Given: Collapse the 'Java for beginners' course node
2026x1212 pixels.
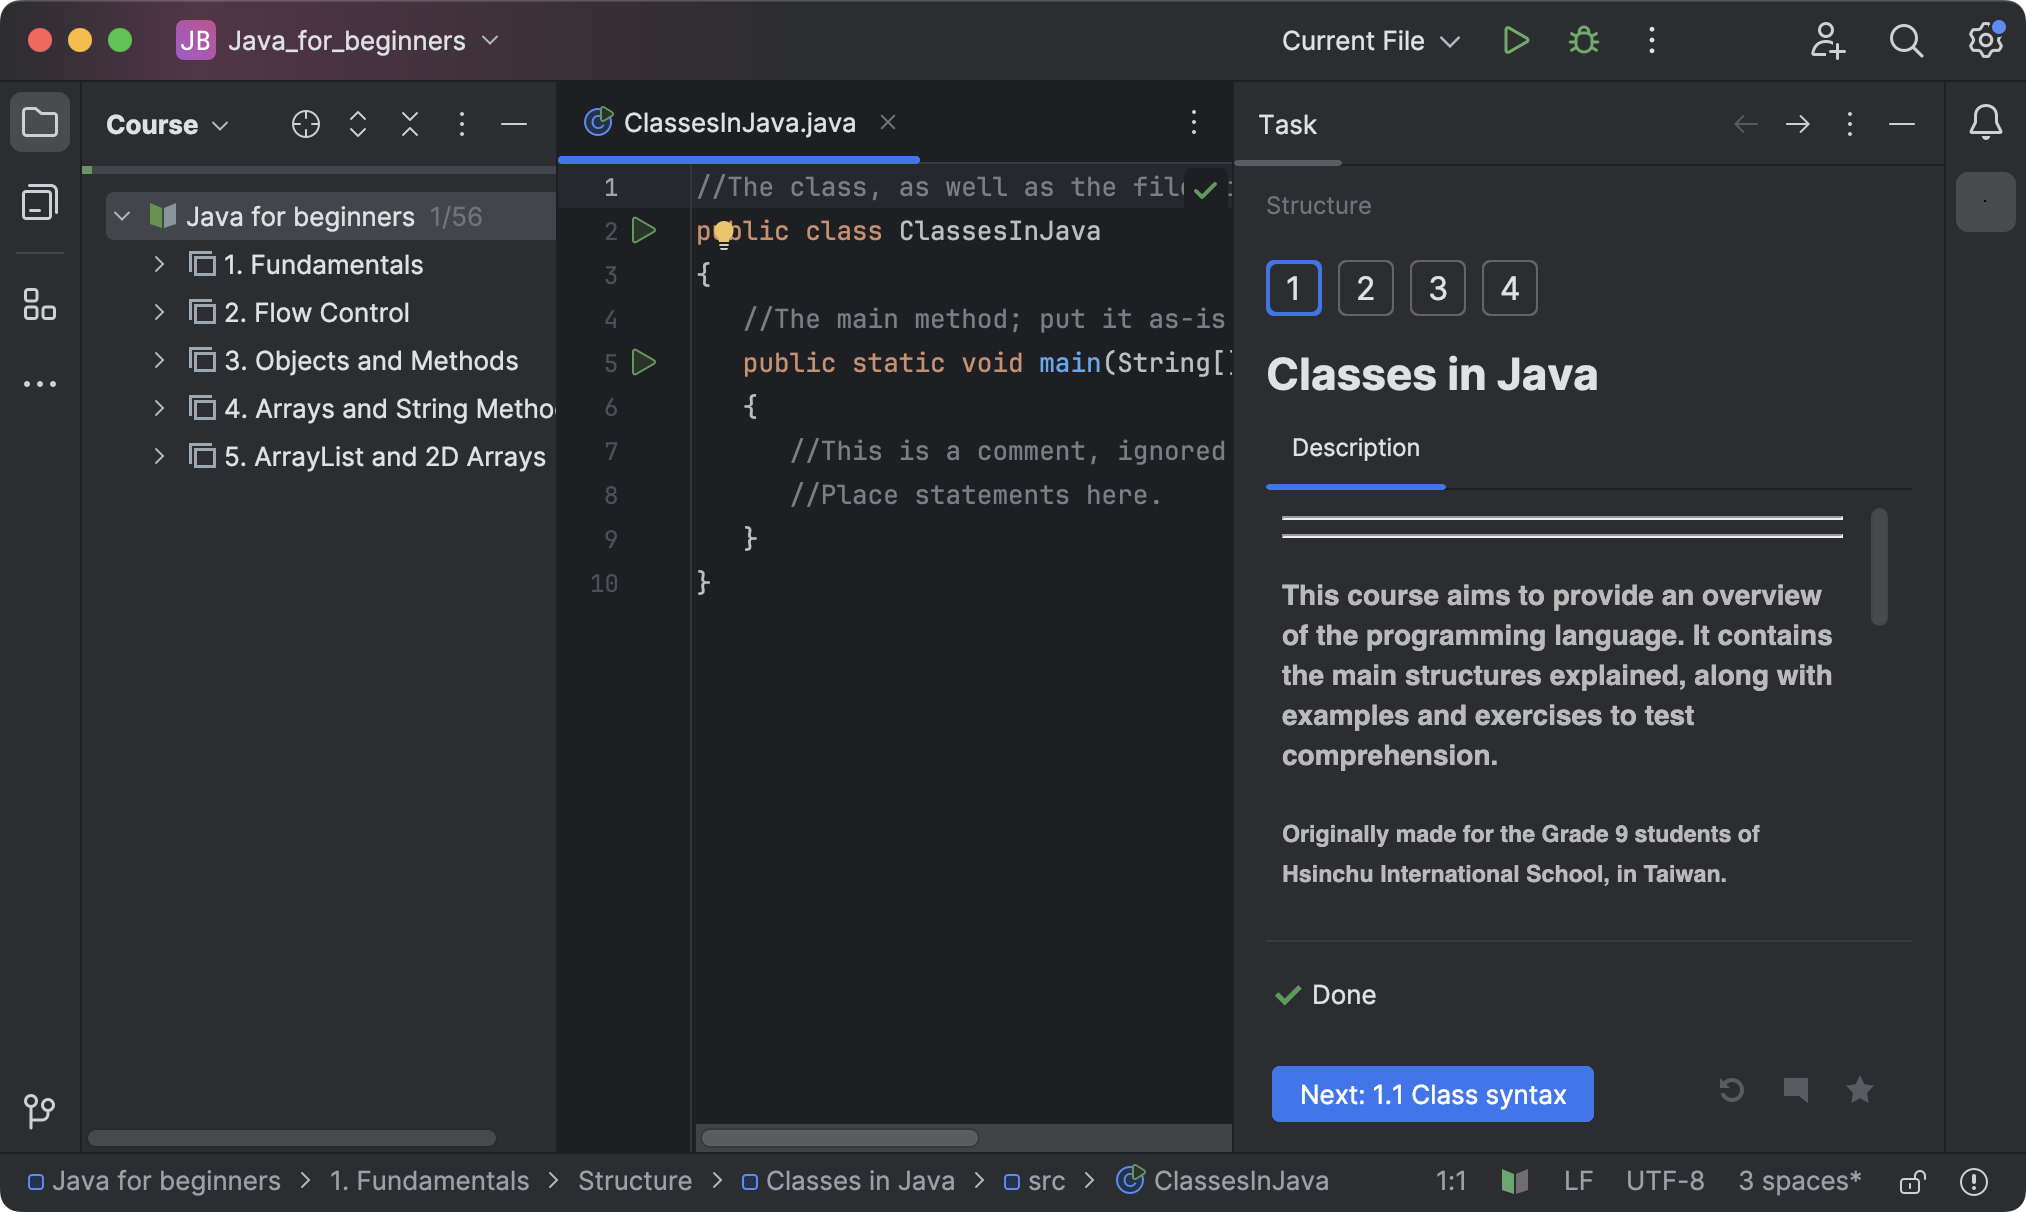Looking at the screenshot, I should point(121,216).
